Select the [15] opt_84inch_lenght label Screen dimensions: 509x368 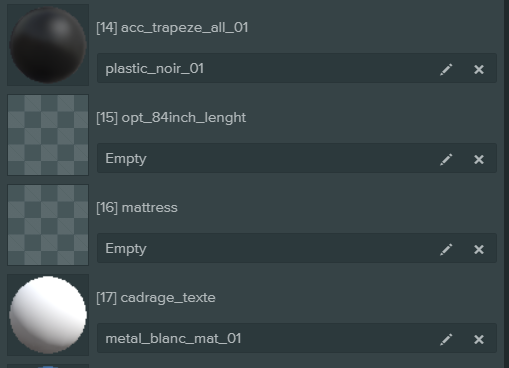tap(171, 118)
